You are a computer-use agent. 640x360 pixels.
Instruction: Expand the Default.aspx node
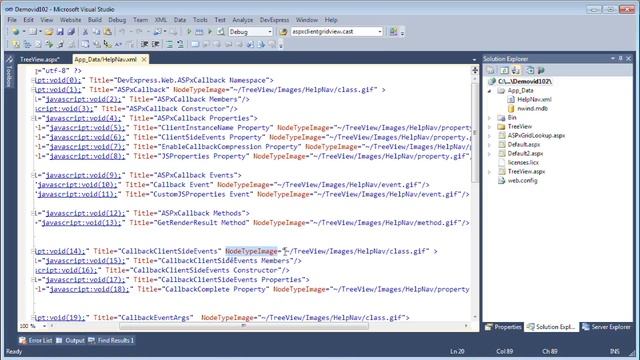point(489,144)
